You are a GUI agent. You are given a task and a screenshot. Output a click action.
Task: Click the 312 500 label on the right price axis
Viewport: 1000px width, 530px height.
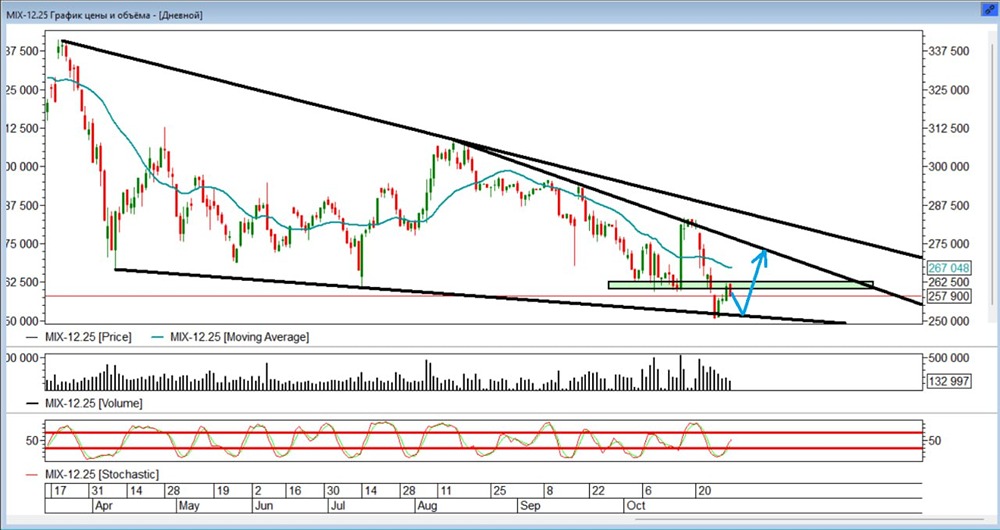pyautogui.click(x=950, y=128)
